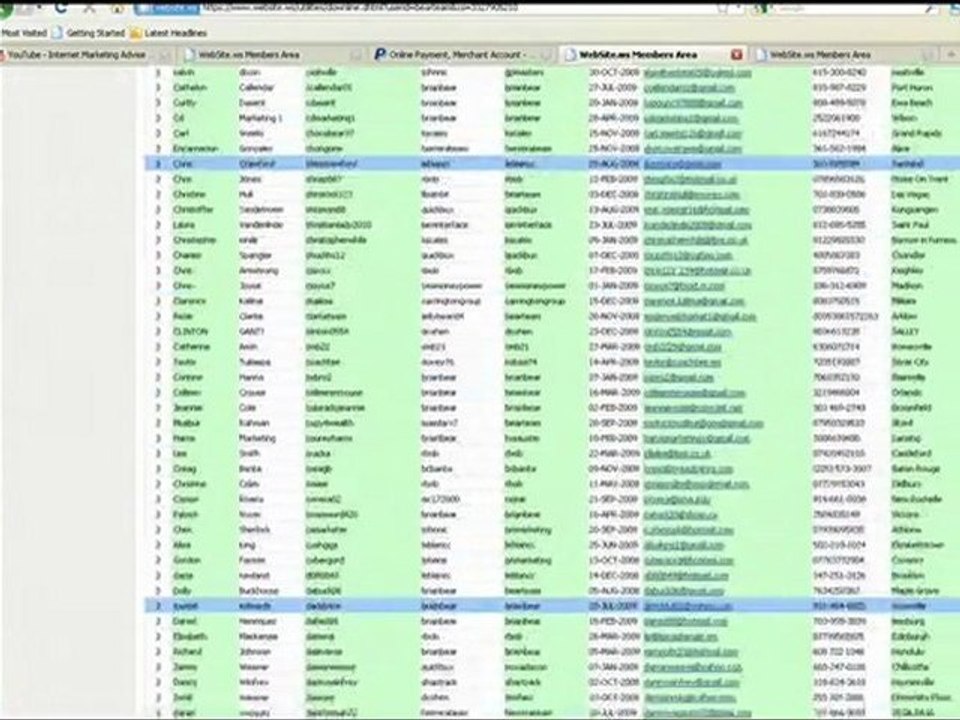Select the highlighted Chris Crawford row
The width and height of the screenshot is (960, 720).
point(551,164)
